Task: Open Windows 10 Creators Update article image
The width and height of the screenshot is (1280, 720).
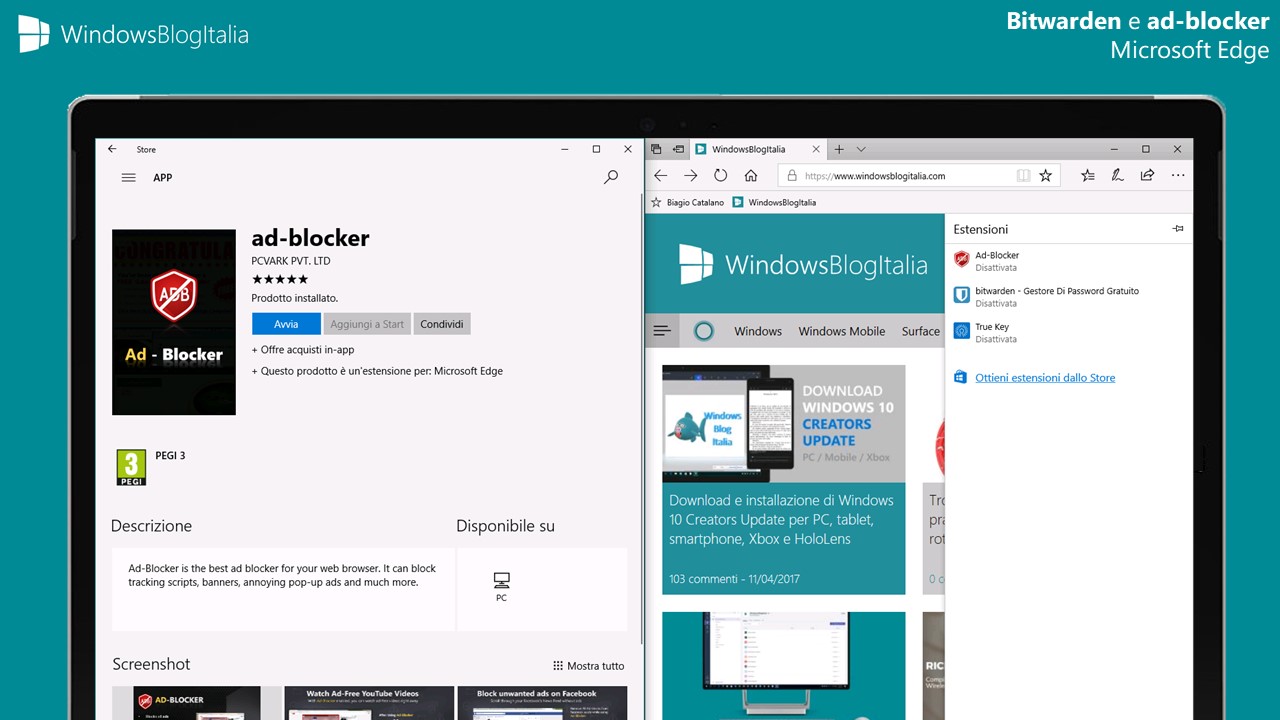Action: tap(783, 424)
